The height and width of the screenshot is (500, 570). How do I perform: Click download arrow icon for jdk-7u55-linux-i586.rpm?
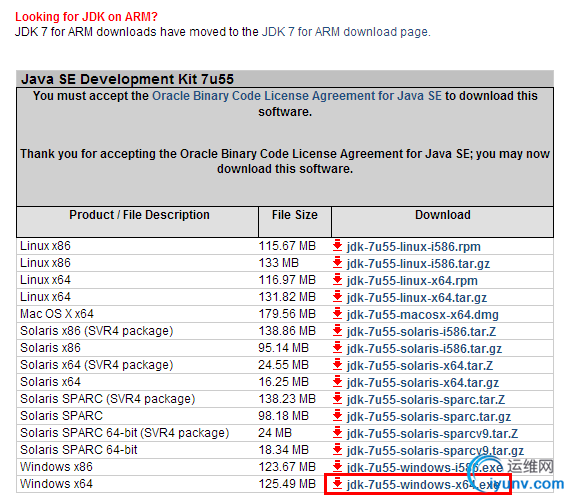point(337,246)
